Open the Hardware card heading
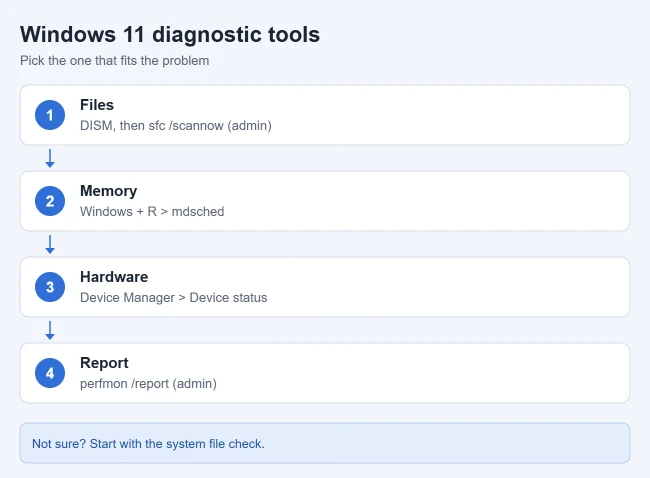The image size is (650, 478). coord(114,277)
